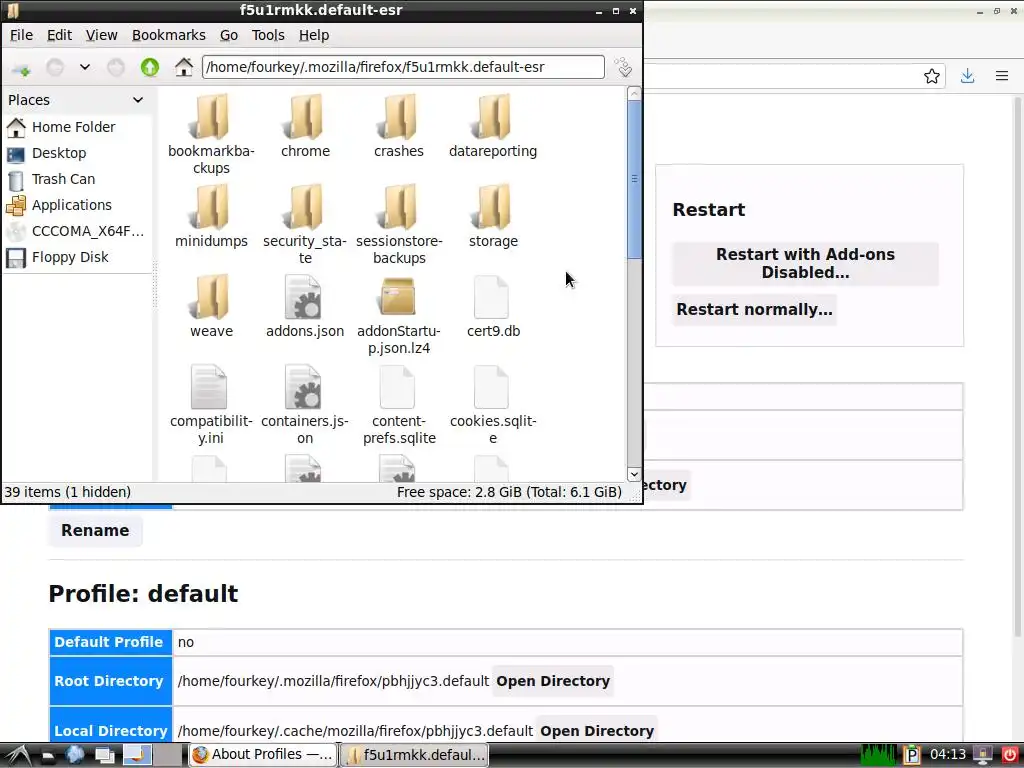
Task: Open Directory for default profile Local Directory
Action: pyautogui.click(x=596, y=731)
